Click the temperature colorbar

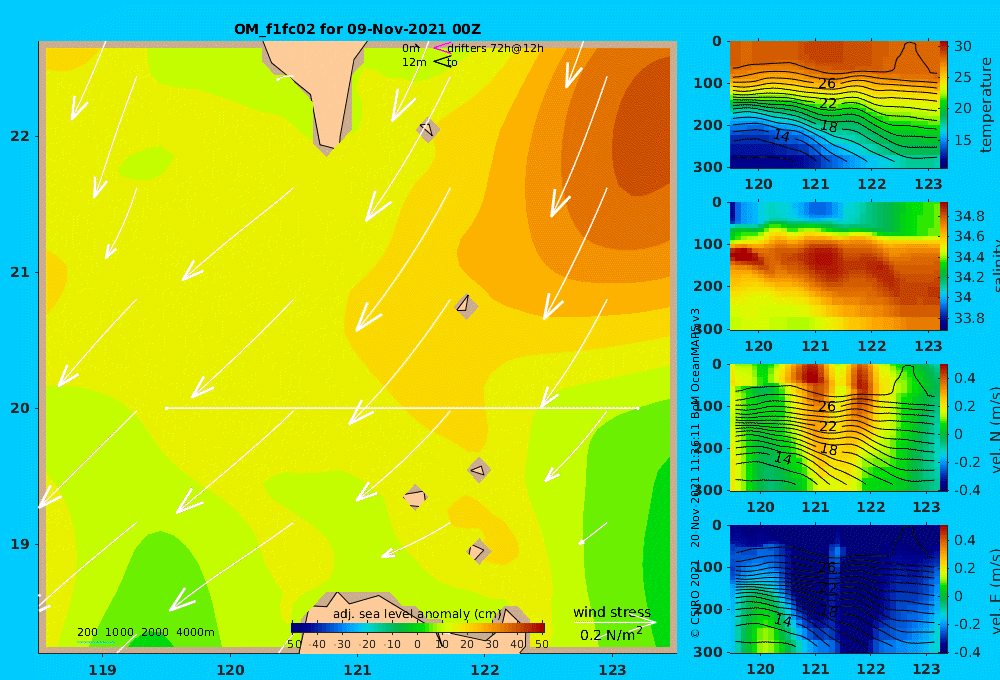pyautogui.click(x=943, y=105)
